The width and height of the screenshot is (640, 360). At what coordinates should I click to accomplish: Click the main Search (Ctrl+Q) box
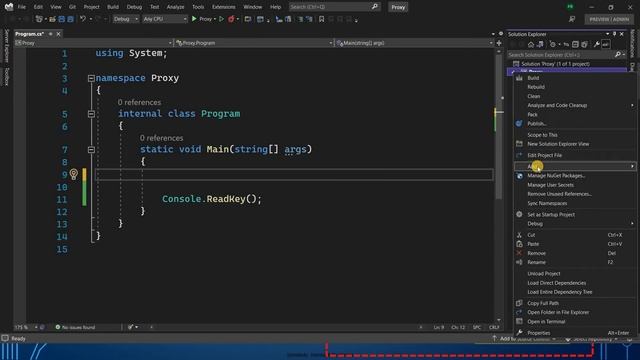334,7
